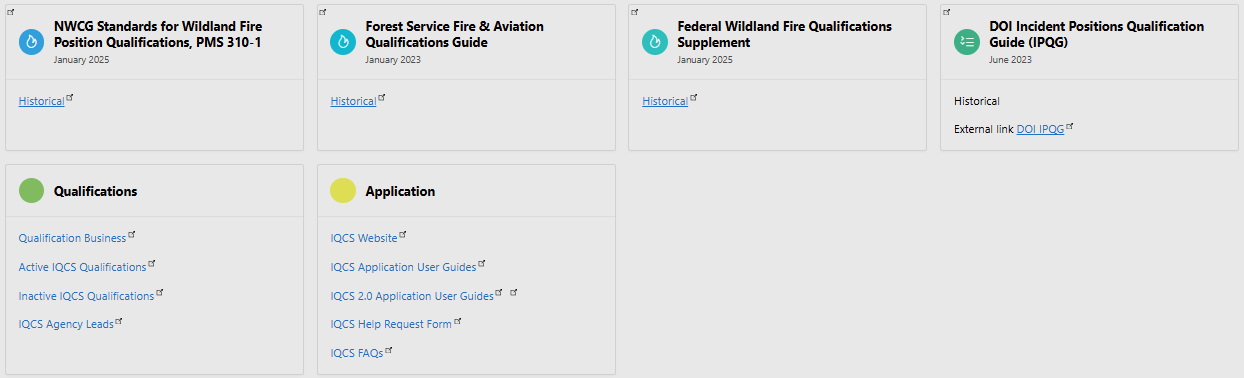Click the yellow circle beside Application

[343, 191]
